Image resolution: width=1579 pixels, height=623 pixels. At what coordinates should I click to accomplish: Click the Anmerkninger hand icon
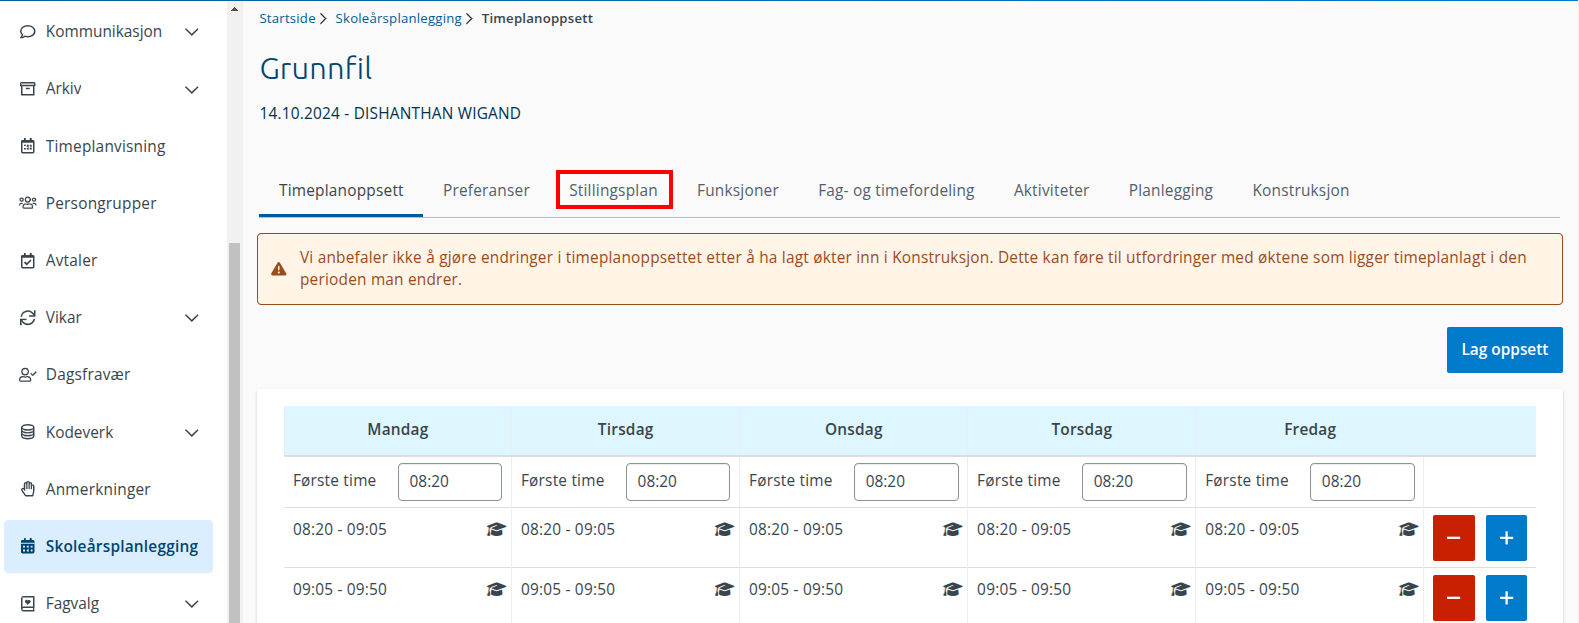(x=28, y=489)
